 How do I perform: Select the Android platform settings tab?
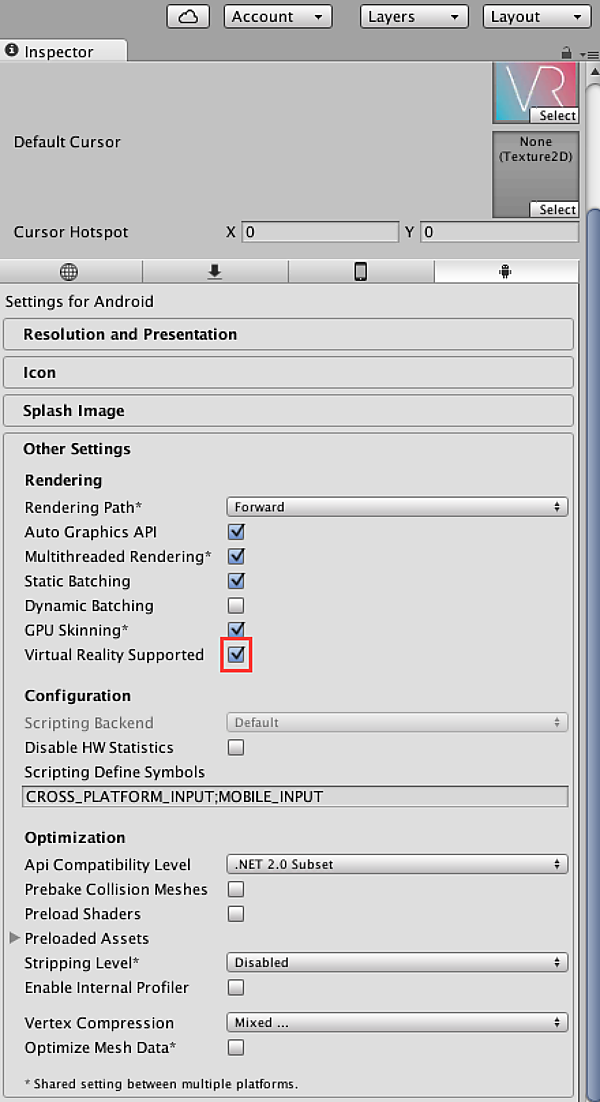click(x=505, y=270)
